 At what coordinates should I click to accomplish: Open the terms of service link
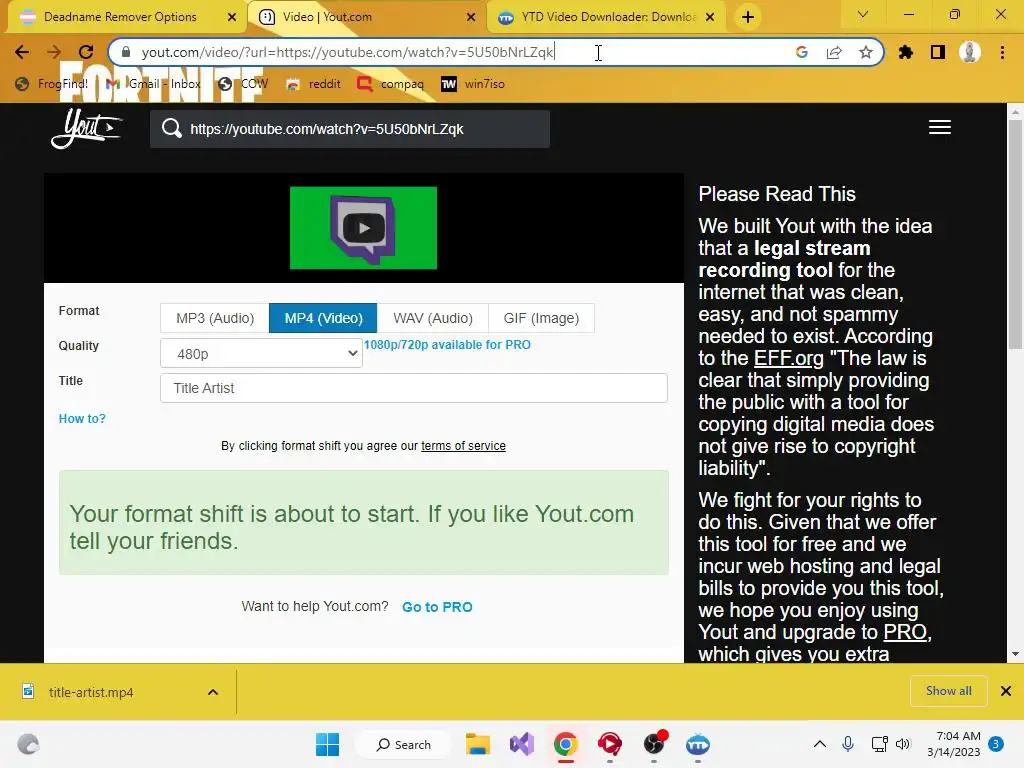463,445
